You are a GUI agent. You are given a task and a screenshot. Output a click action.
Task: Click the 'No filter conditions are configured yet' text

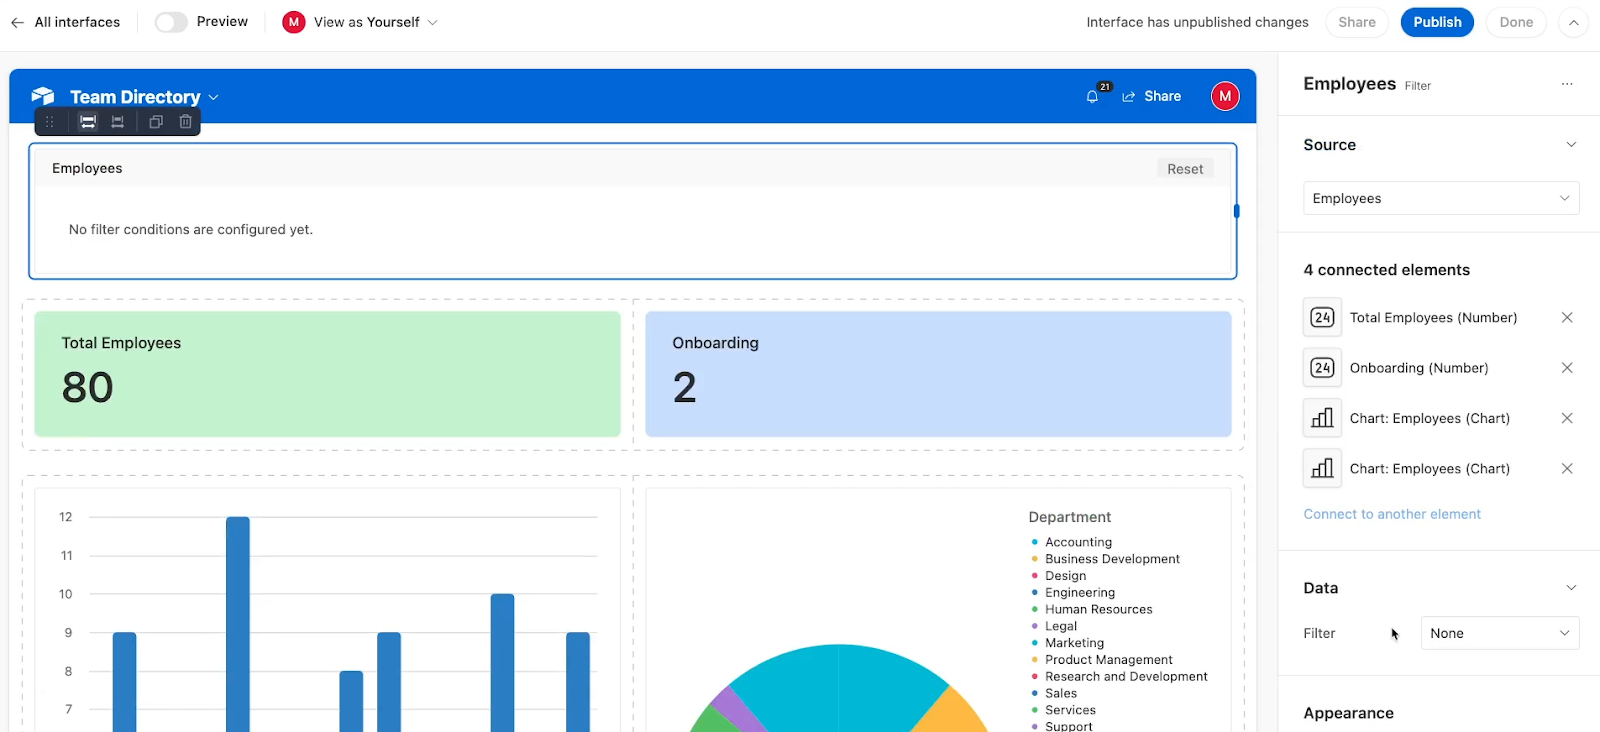coord(191,229)
